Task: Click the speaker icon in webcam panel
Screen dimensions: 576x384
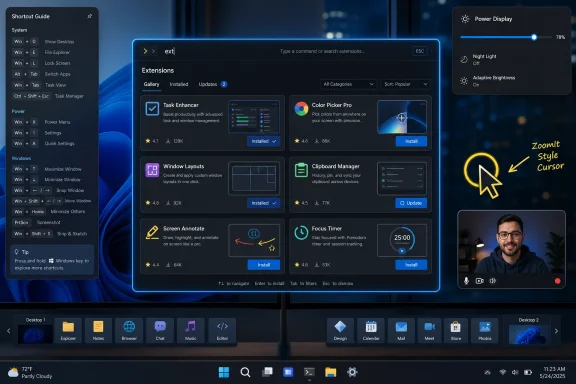Action: (x=493, y=281)
